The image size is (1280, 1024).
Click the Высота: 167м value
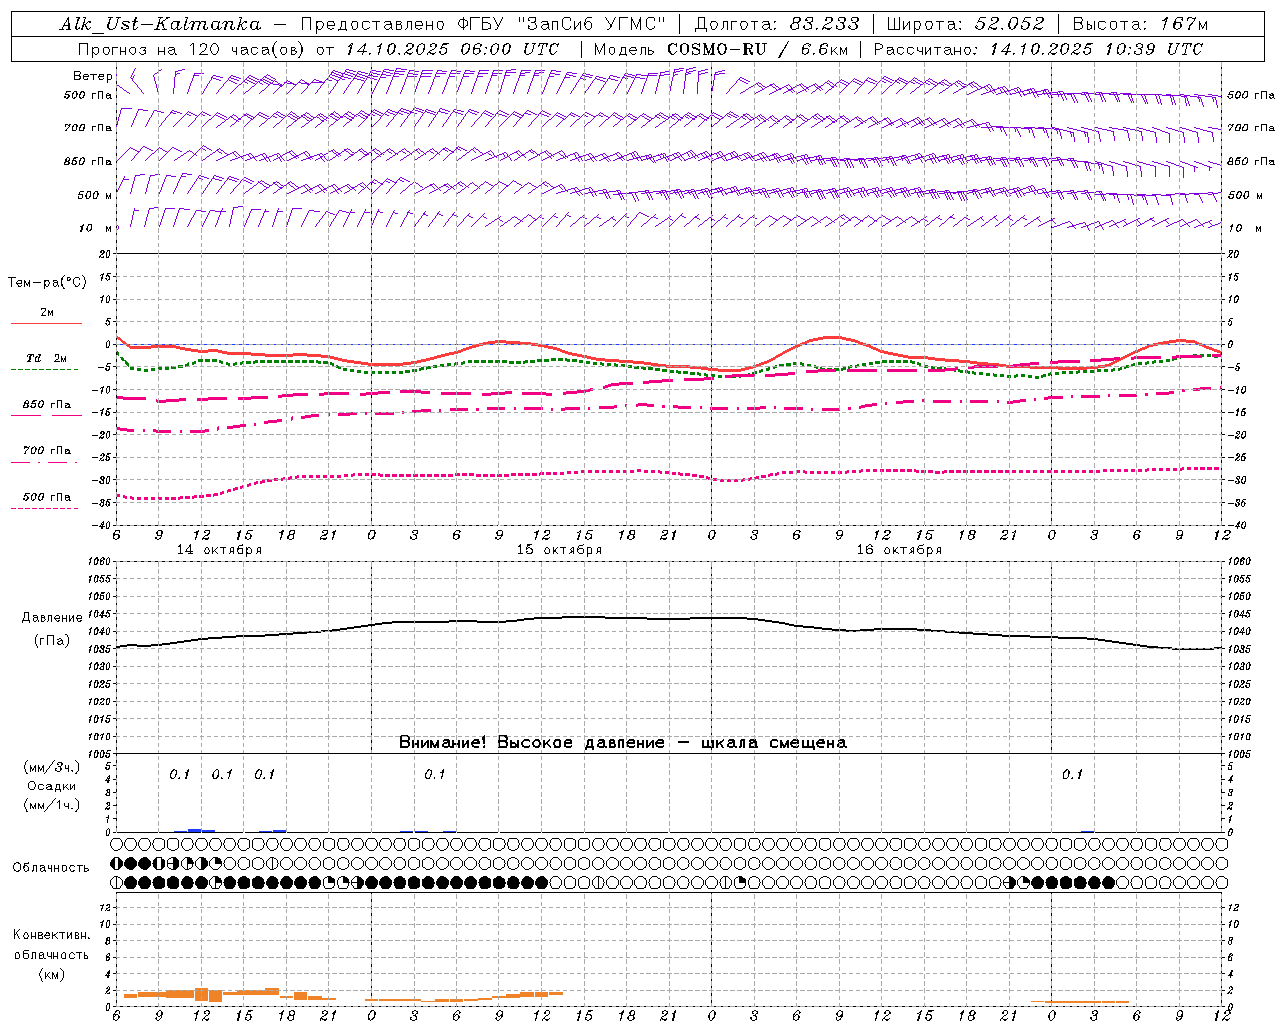click(x=1140, y=24)
